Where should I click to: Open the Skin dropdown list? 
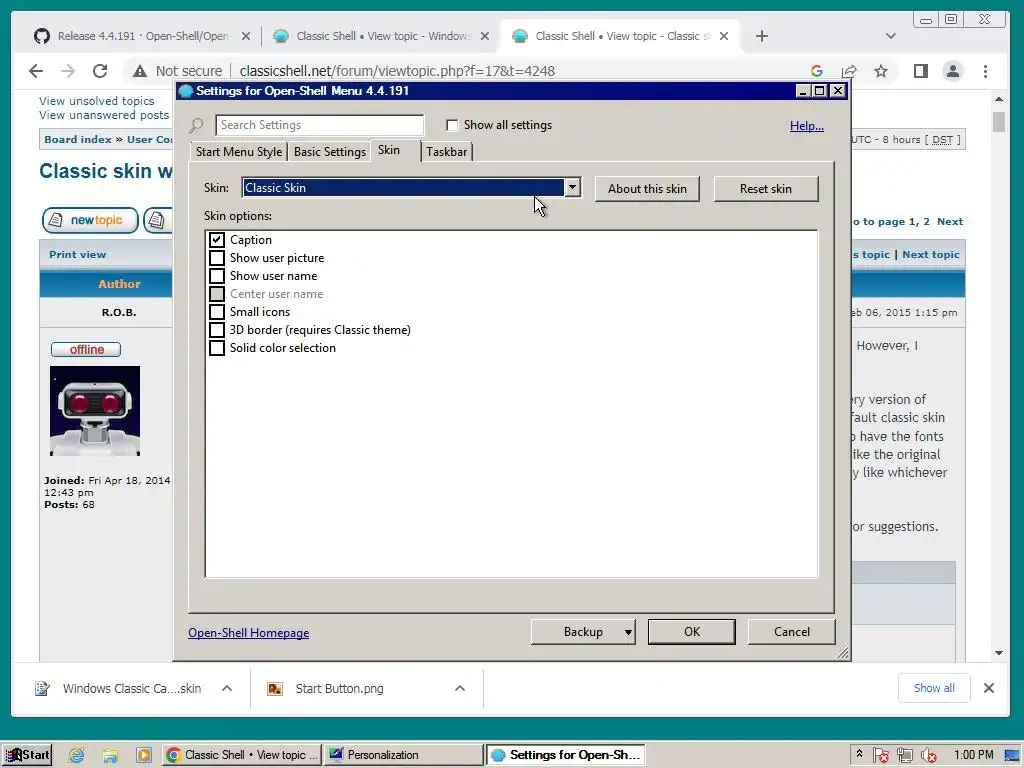click(x=572, y=187)
